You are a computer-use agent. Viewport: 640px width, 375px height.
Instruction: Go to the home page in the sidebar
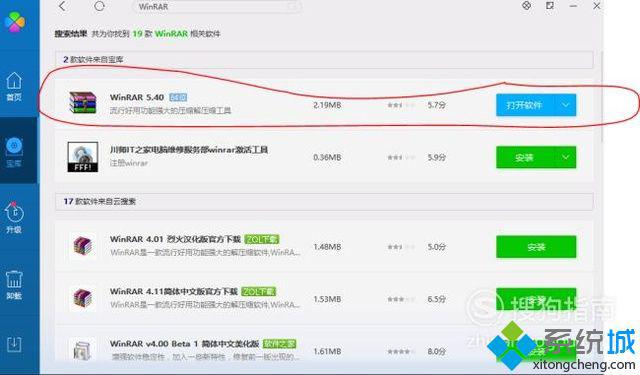(x=14, y=86)
